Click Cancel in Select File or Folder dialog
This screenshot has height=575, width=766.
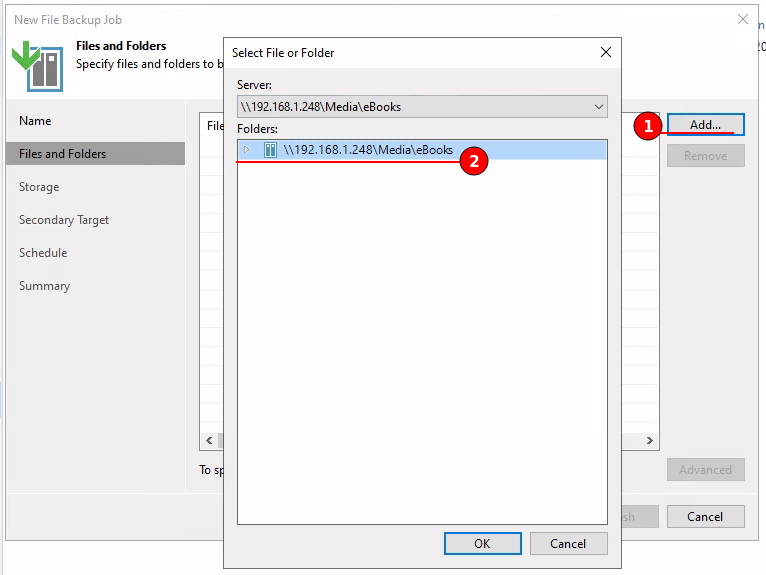click(x=568, y=543)
